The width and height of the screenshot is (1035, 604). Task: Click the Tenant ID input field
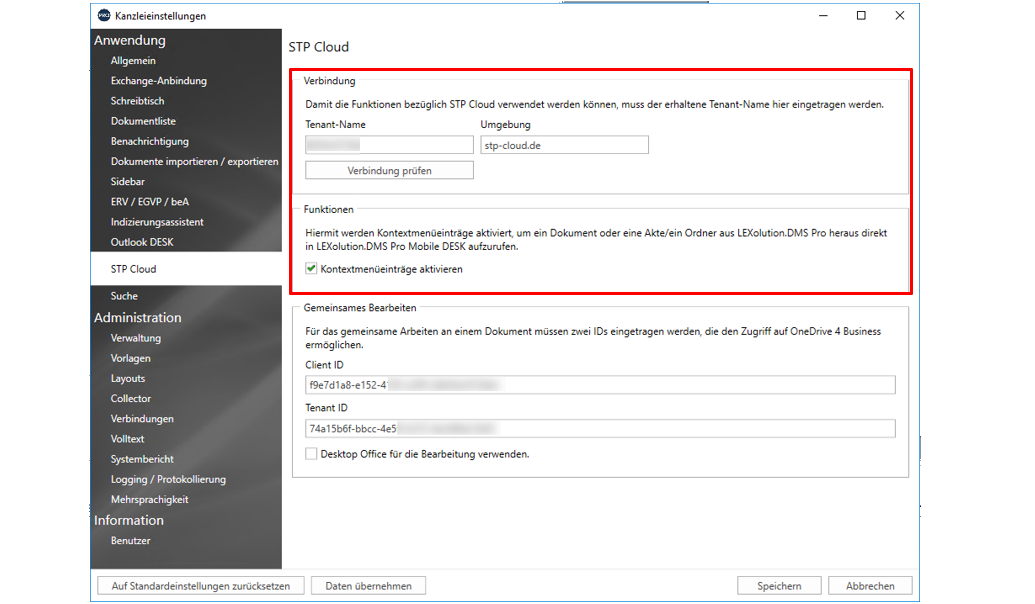(600, 428)
